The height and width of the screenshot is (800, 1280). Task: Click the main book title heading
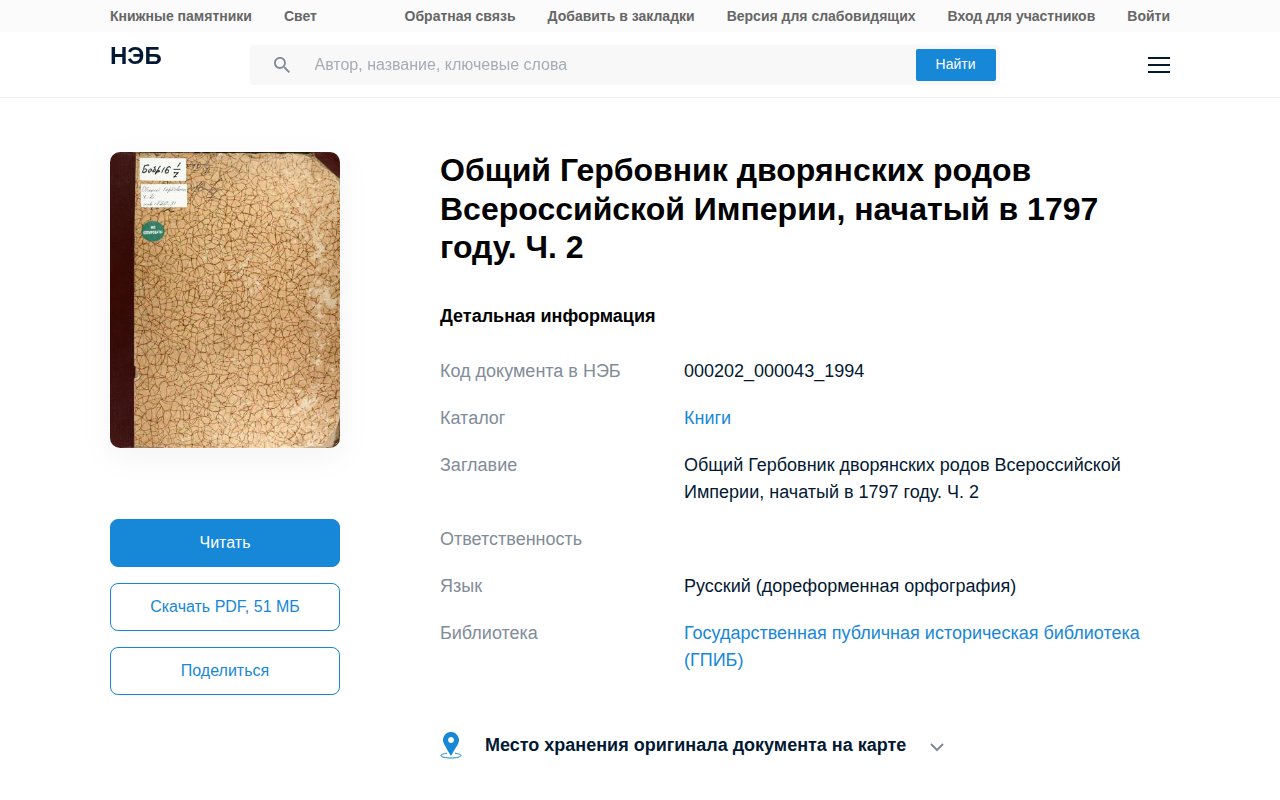pos(769,209)
